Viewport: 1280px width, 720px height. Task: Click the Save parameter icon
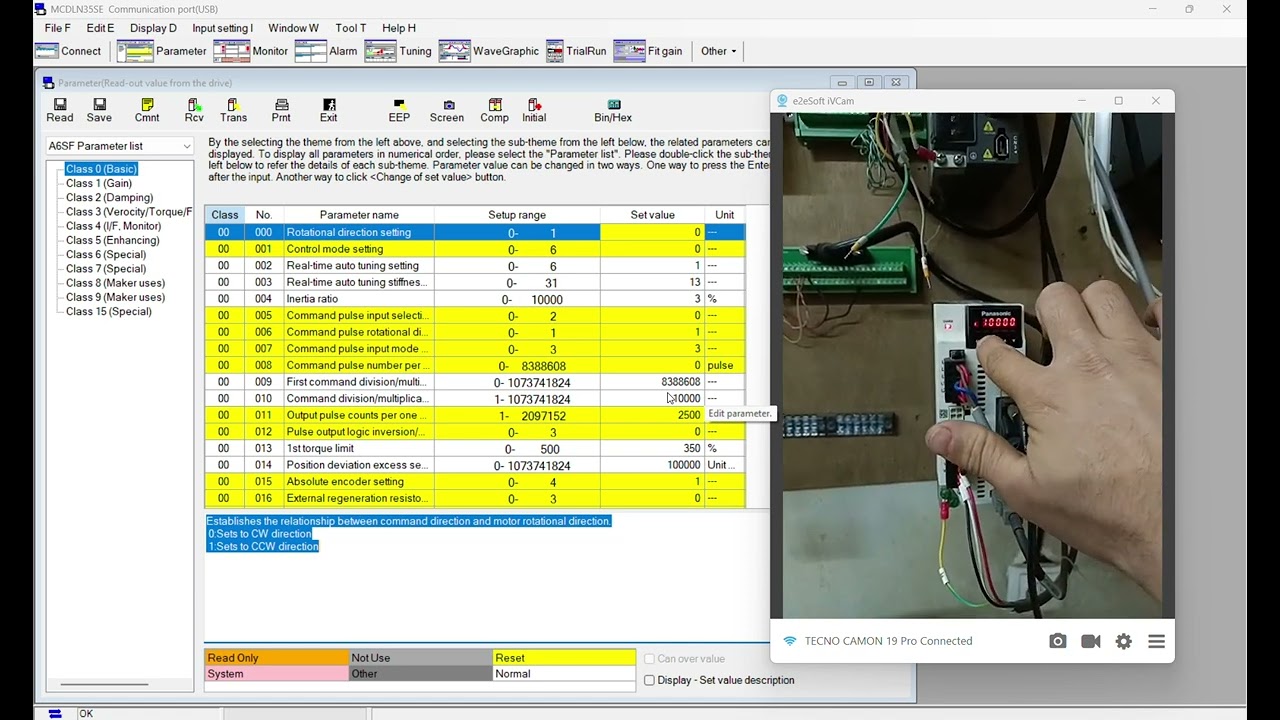99,110
